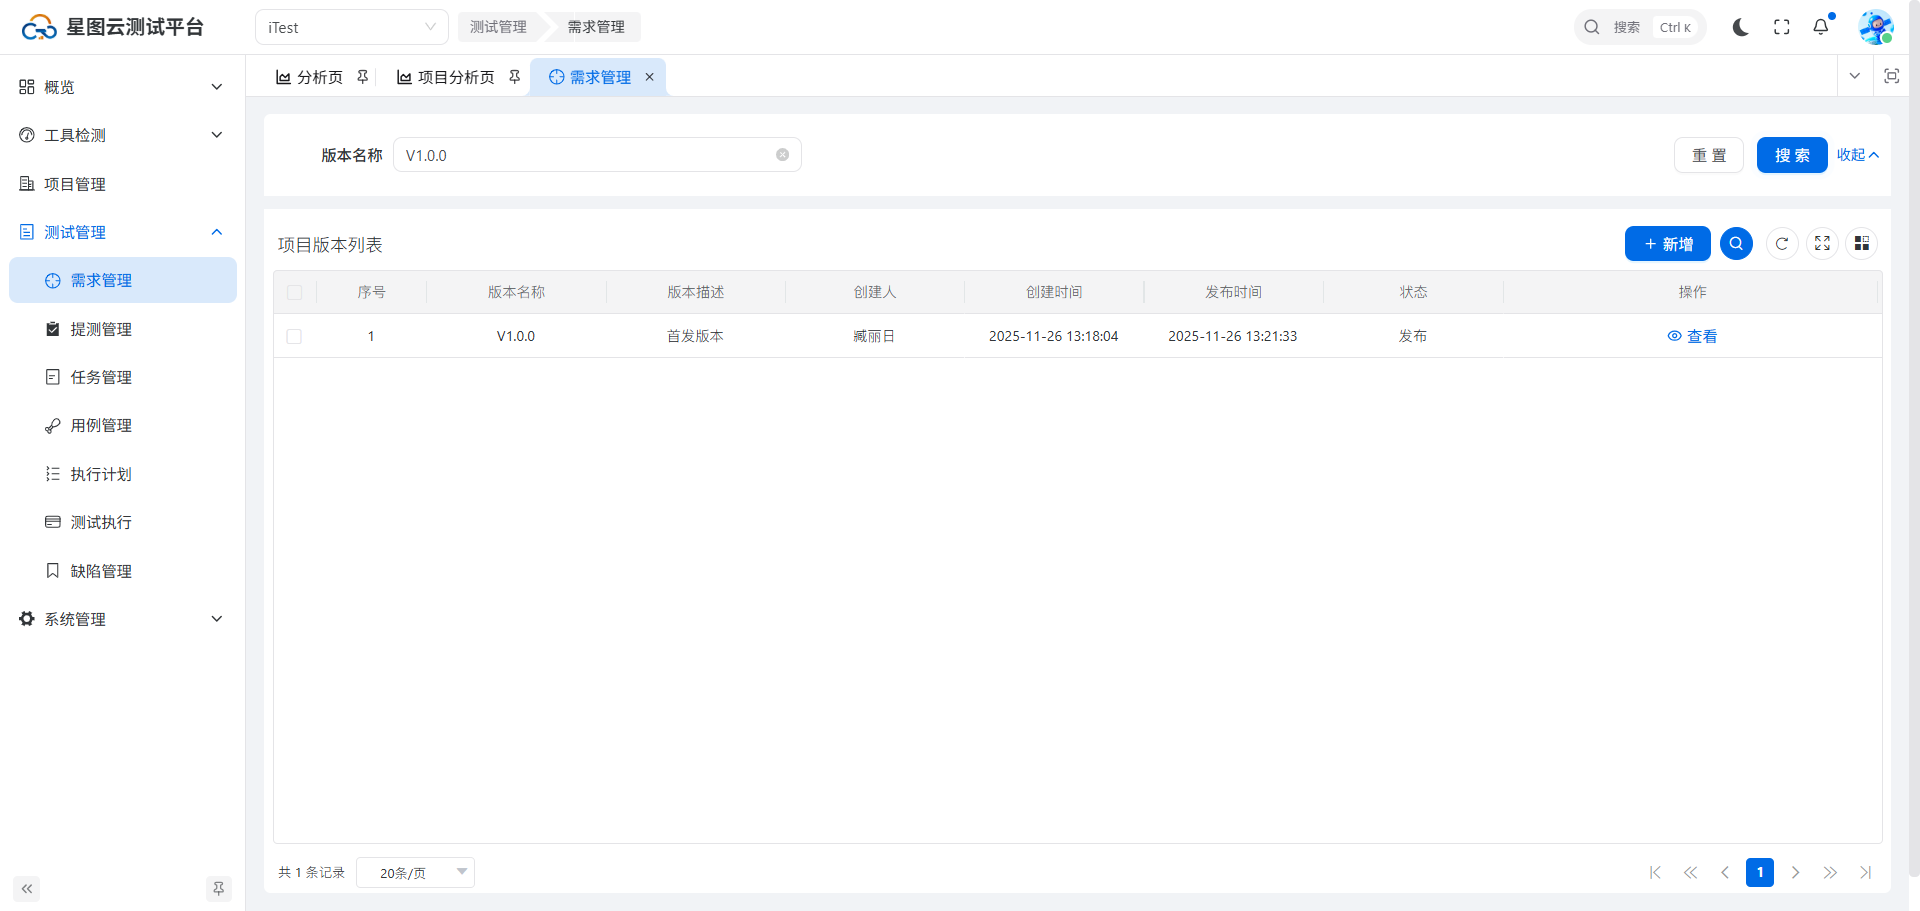Toggle dark mode with the moon icon
1920x911 pixels.
pyautogui.click(x=1740, y=27)
